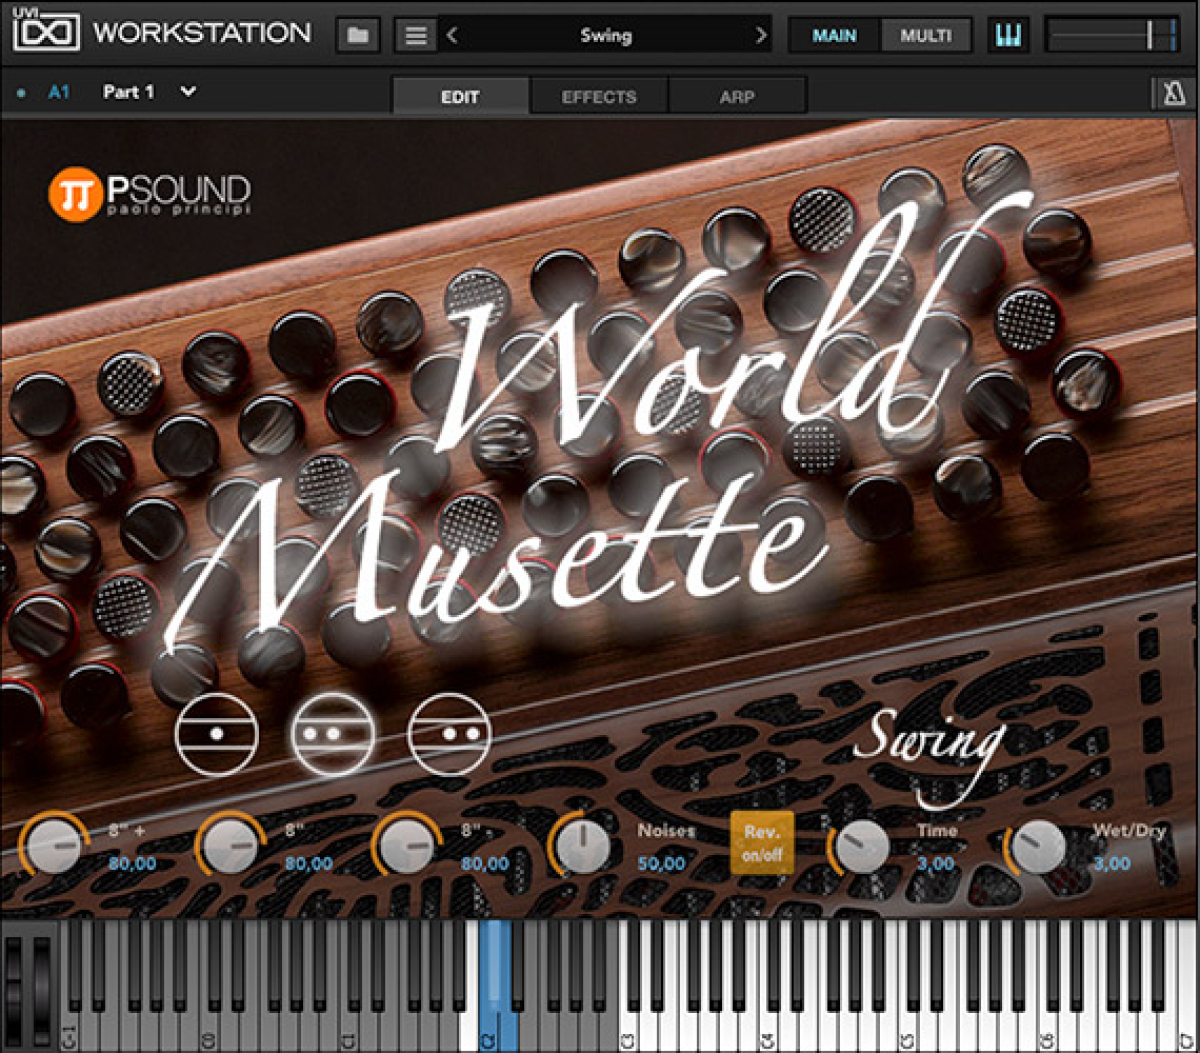The height and width of the screenshot is (1053, 1200).
Task: Click the metronome icon
Action: coord(1174,95)
